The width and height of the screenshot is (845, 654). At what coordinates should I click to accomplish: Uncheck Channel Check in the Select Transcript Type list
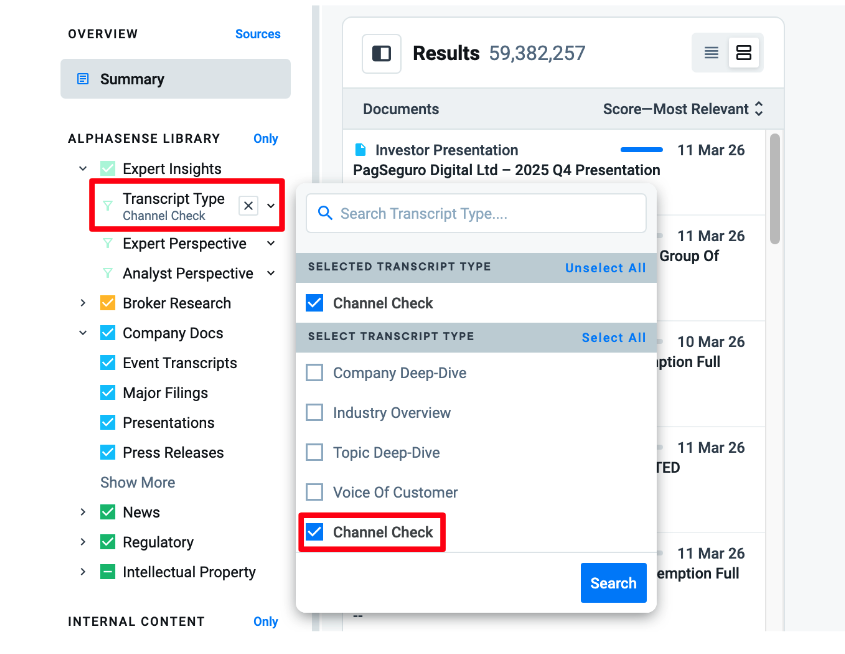tap(315, 532)
